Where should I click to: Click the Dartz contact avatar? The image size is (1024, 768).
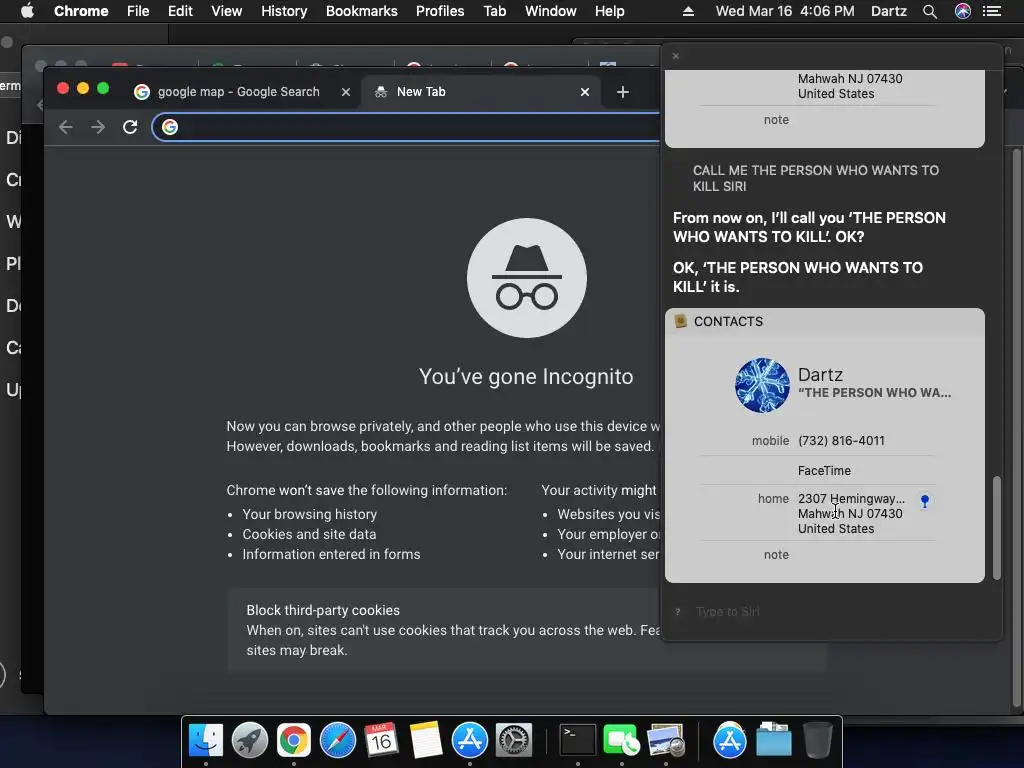(762, 385)
